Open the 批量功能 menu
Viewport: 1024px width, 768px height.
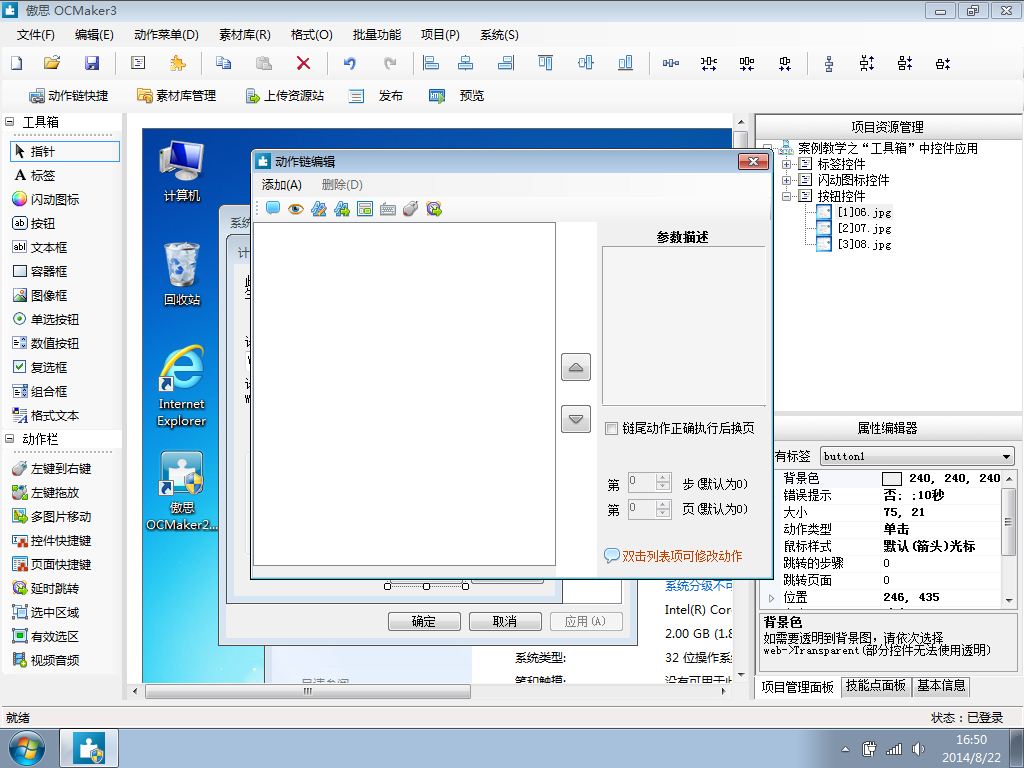377,35
